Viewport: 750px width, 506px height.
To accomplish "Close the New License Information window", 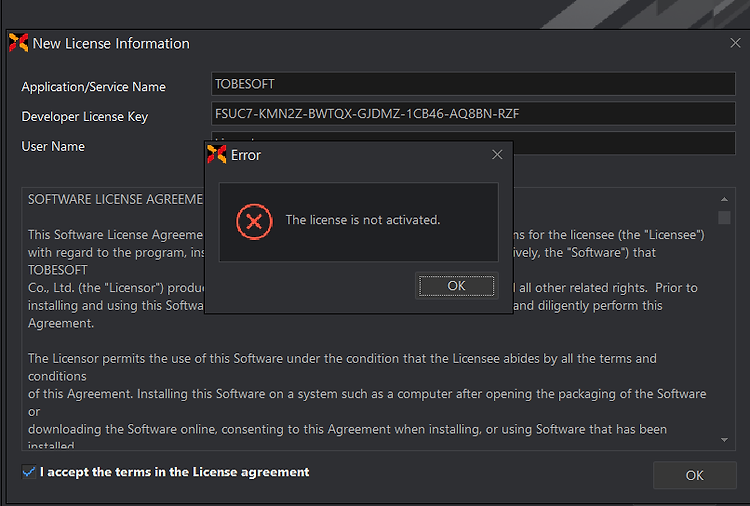I will [x=735, y=43].
